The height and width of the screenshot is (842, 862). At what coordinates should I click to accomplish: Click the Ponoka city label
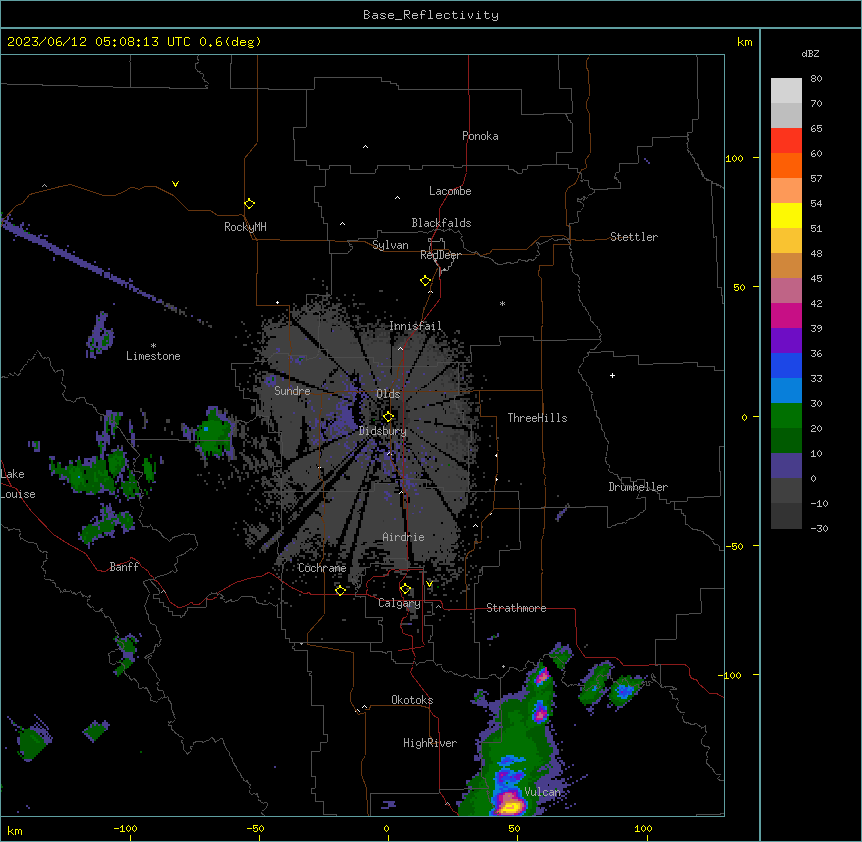click(480, 136)
